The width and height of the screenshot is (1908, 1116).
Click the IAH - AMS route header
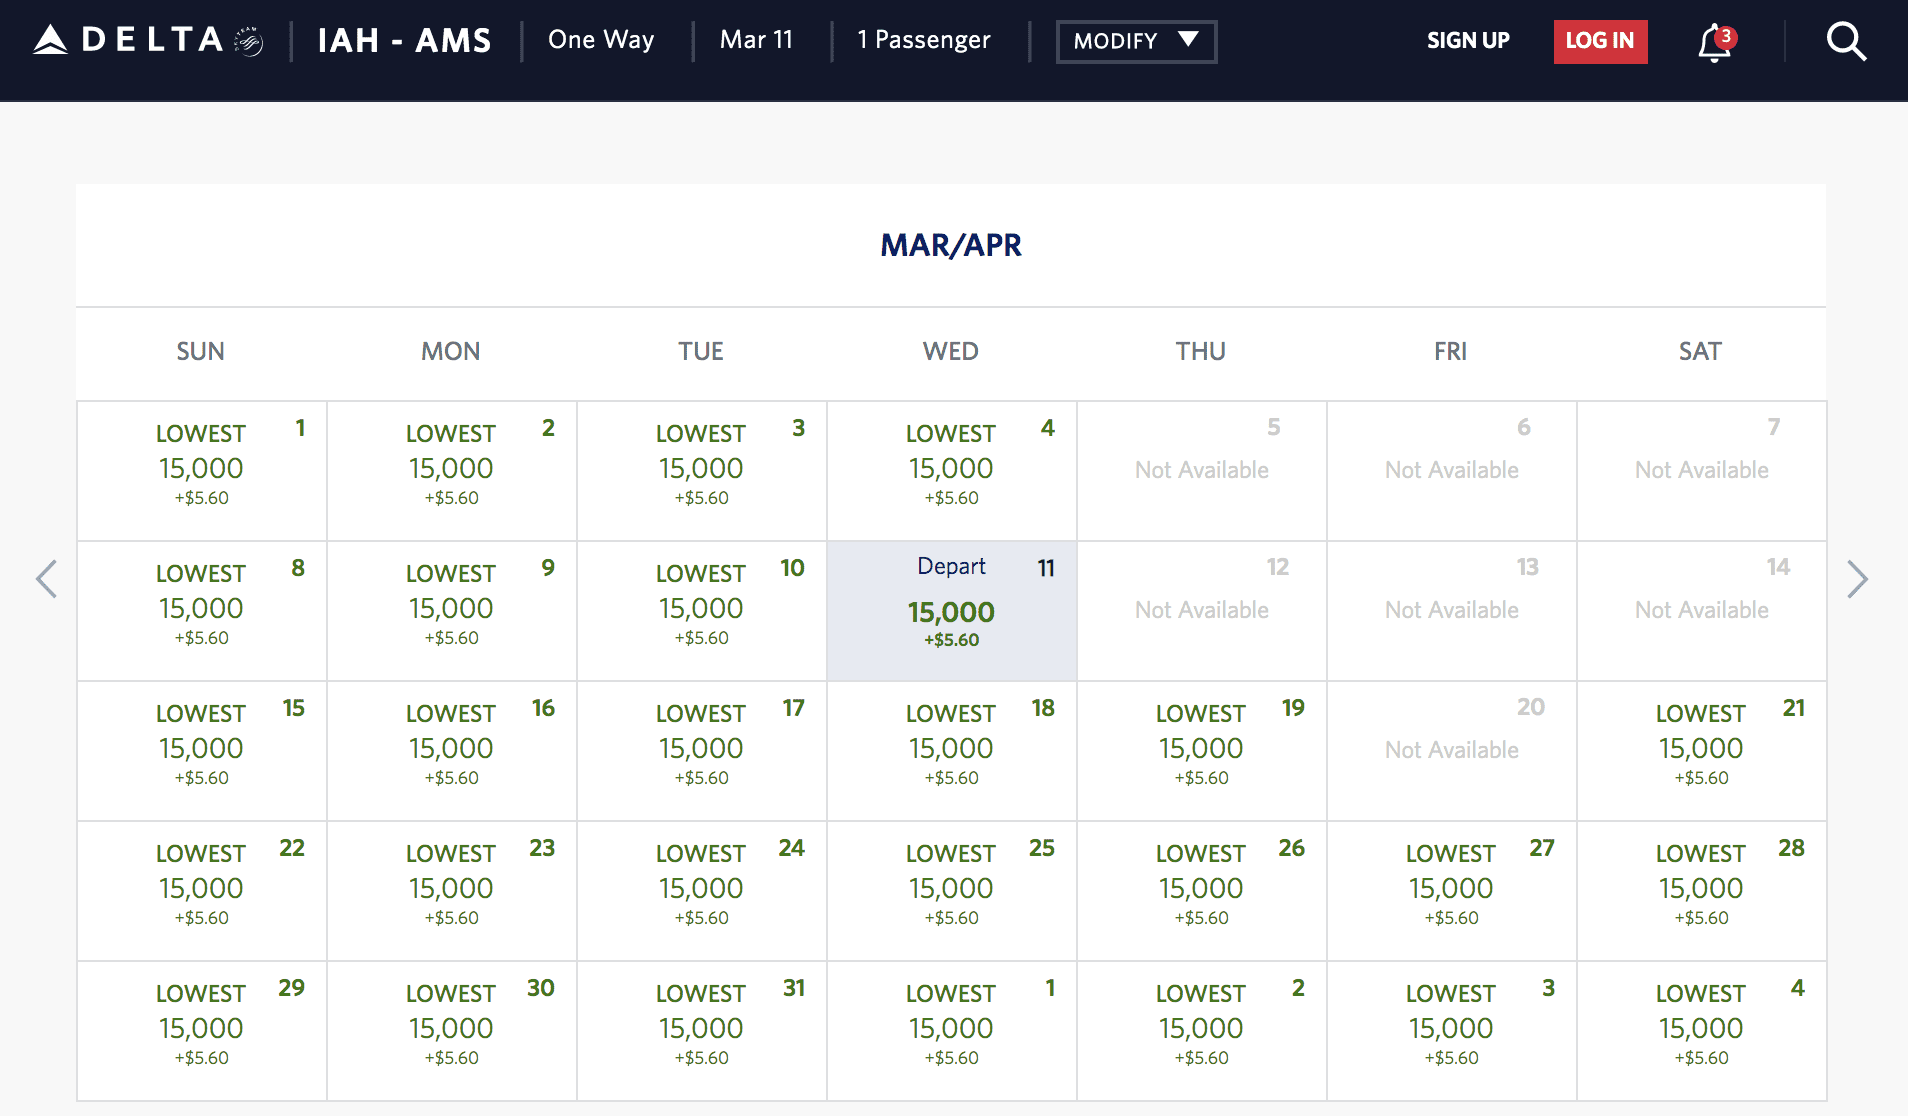(x=404, y=40)
